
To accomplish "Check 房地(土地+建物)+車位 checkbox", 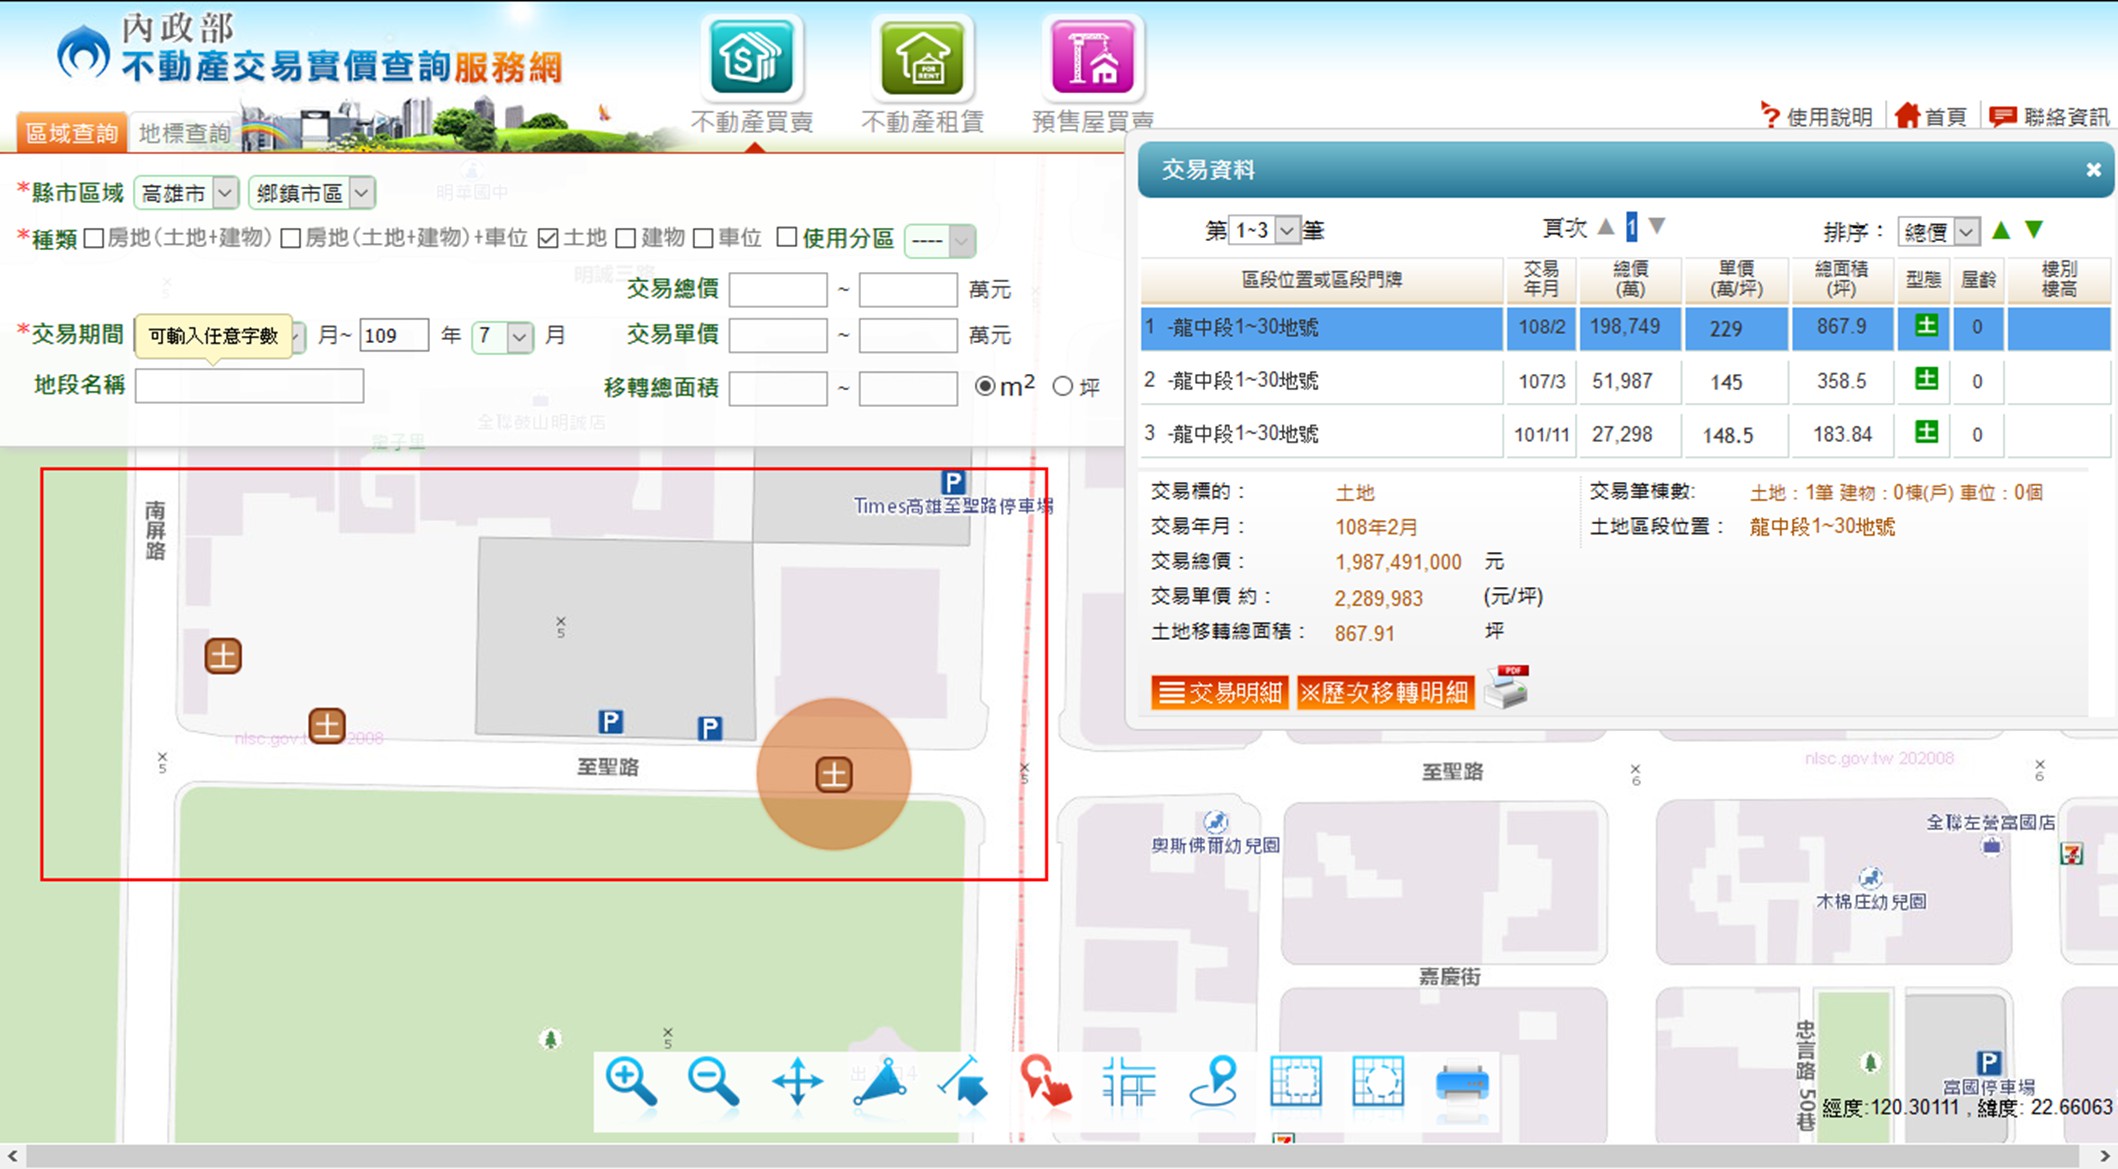I will [x=291, y=238].
